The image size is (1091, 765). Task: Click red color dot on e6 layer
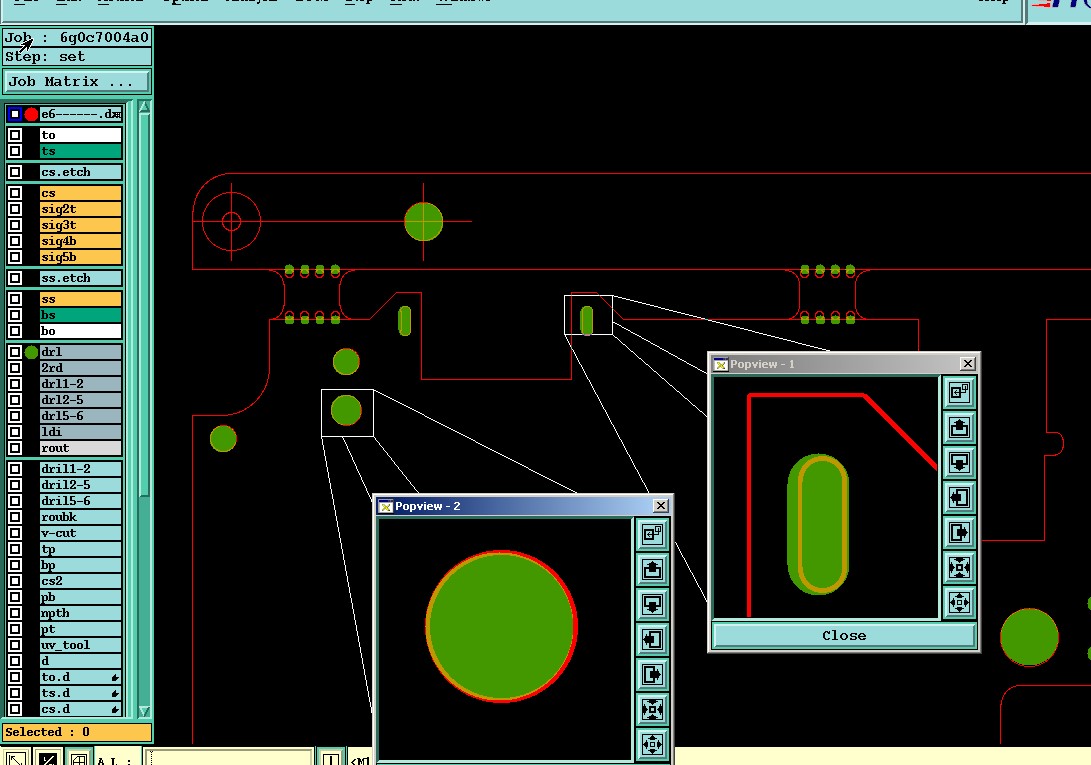pyautogui.click(x=31, y=113)
